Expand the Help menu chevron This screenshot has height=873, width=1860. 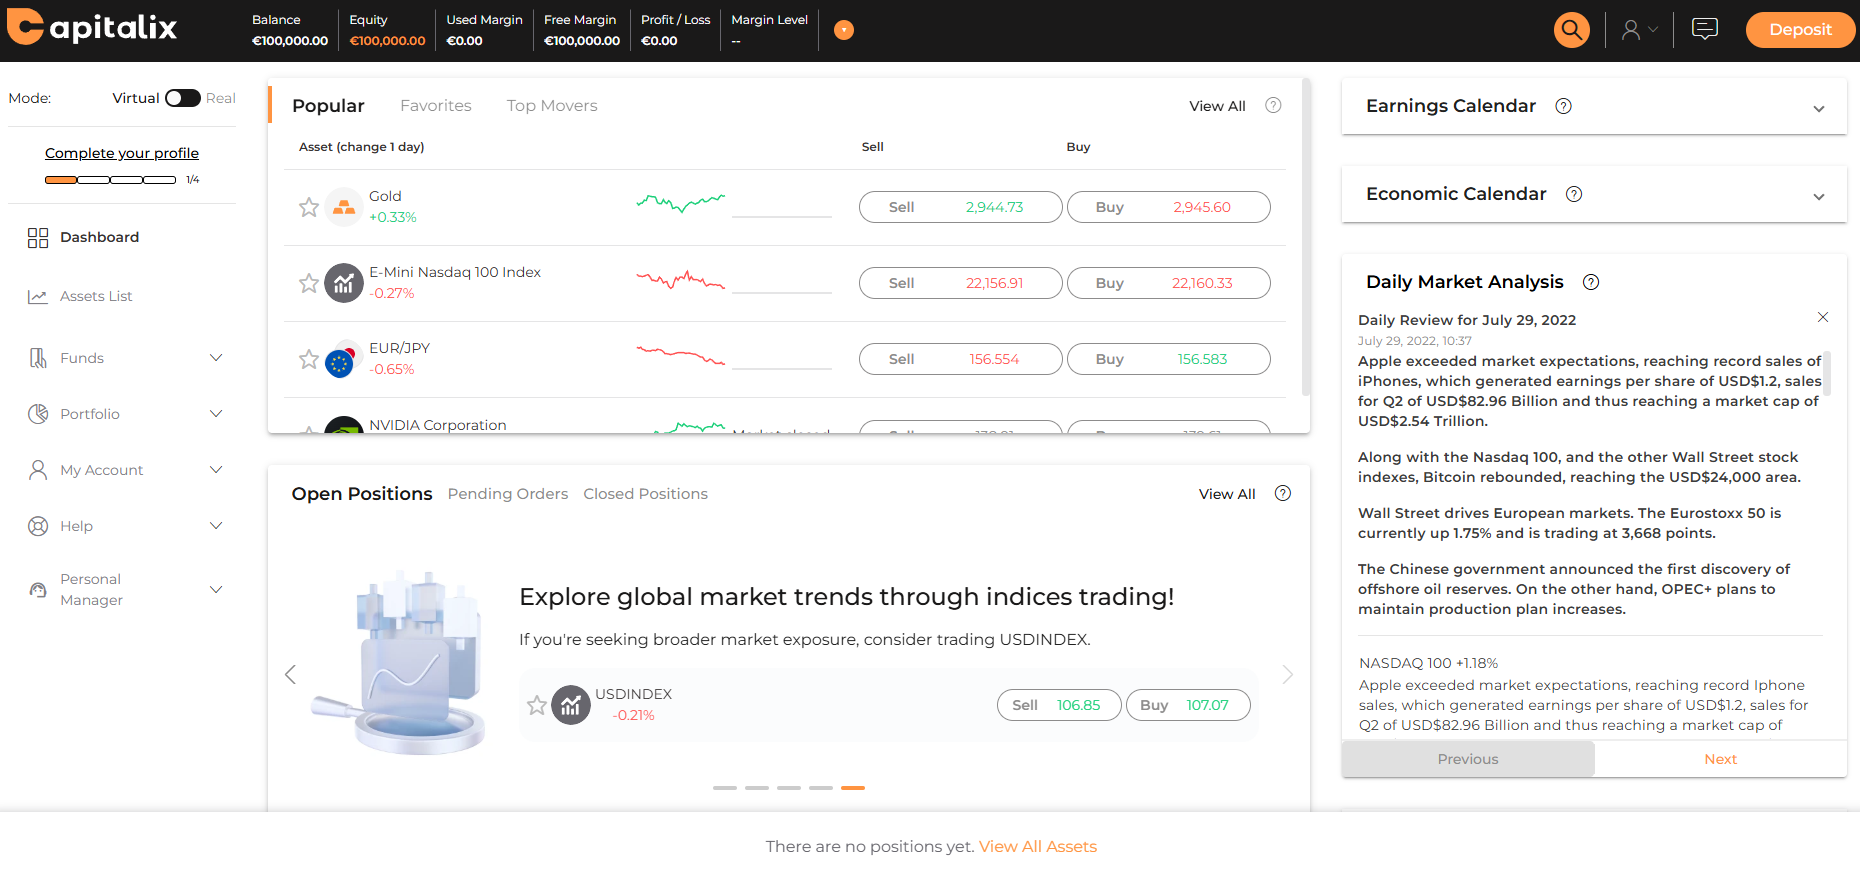pos(216,526)
